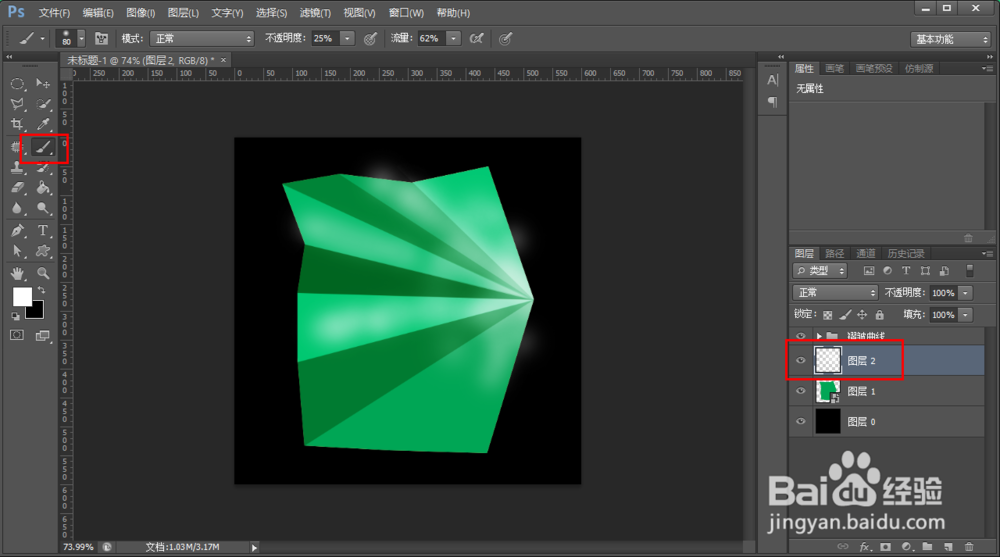This screenshot has width=1000, height=557.
Task: Open the 滤镜(T) menu
Action: click(x=315, y=13)
